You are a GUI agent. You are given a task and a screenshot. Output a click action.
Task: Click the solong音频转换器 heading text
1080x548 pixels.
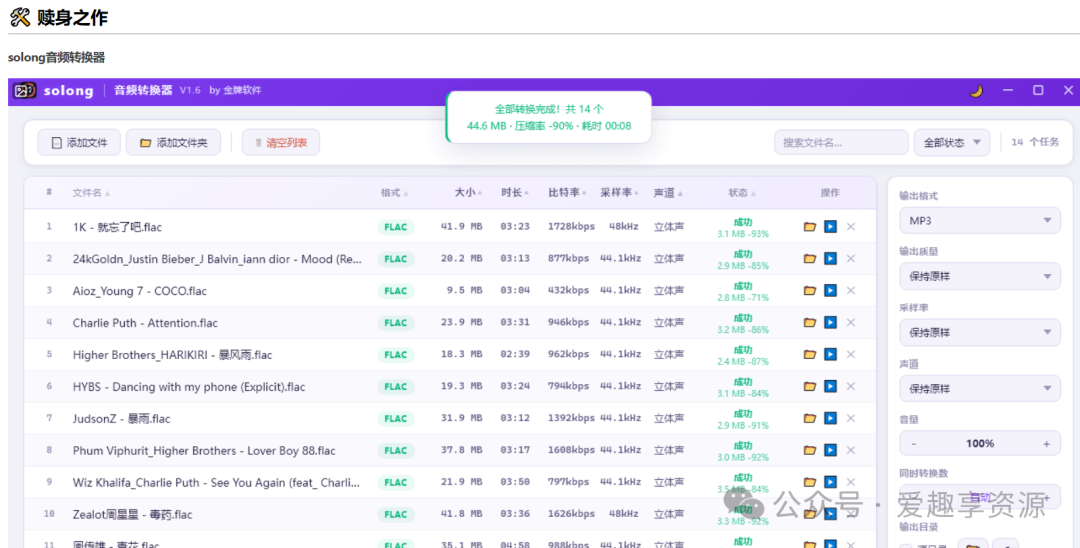point(56,57)
